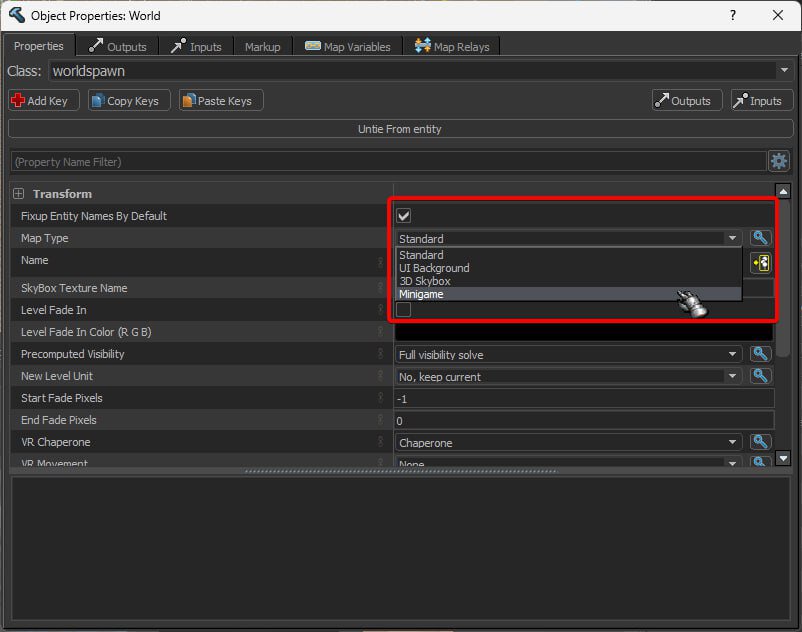
Task: Click the yellow picker icon beside Name field
Action: click(x=761, y=263)
